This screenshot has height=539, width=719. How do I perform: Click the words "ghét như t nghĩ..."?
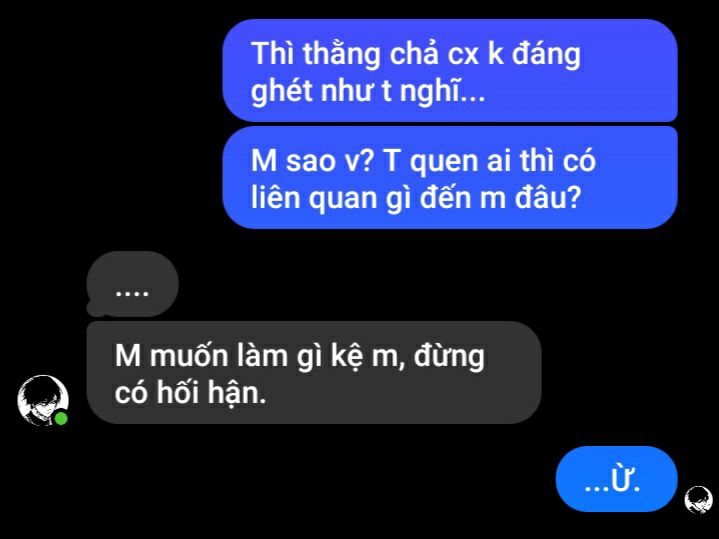pyautogui.click(x=368, y=91)
